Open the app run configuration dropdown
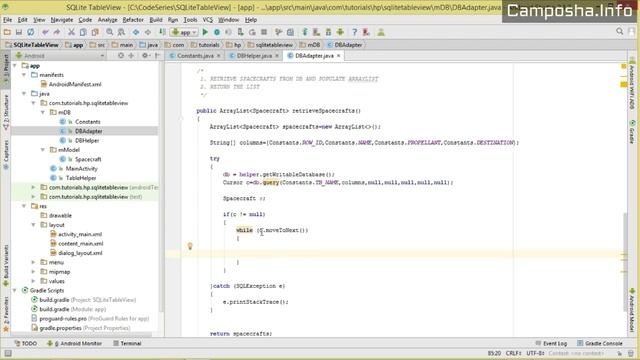 [x=184, y=32]
